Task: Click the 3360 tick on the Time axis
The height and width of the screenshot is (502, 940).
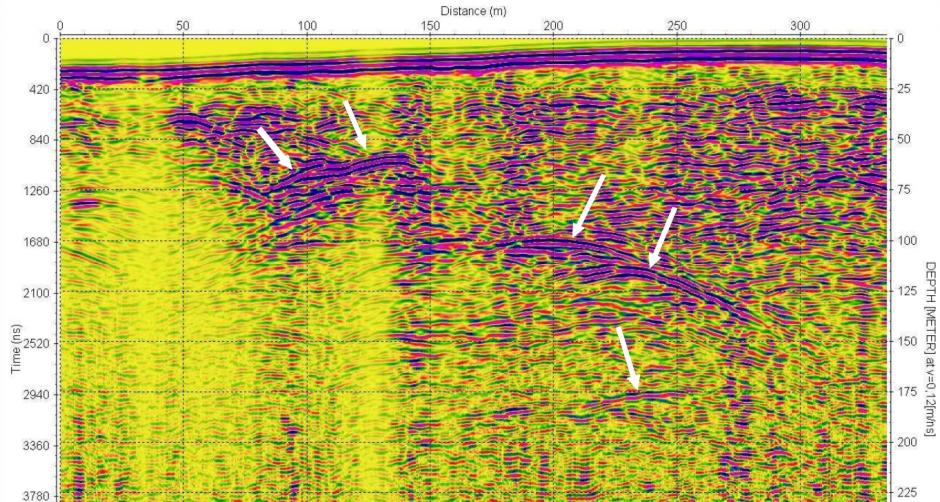Action: [x=38, y=446]
